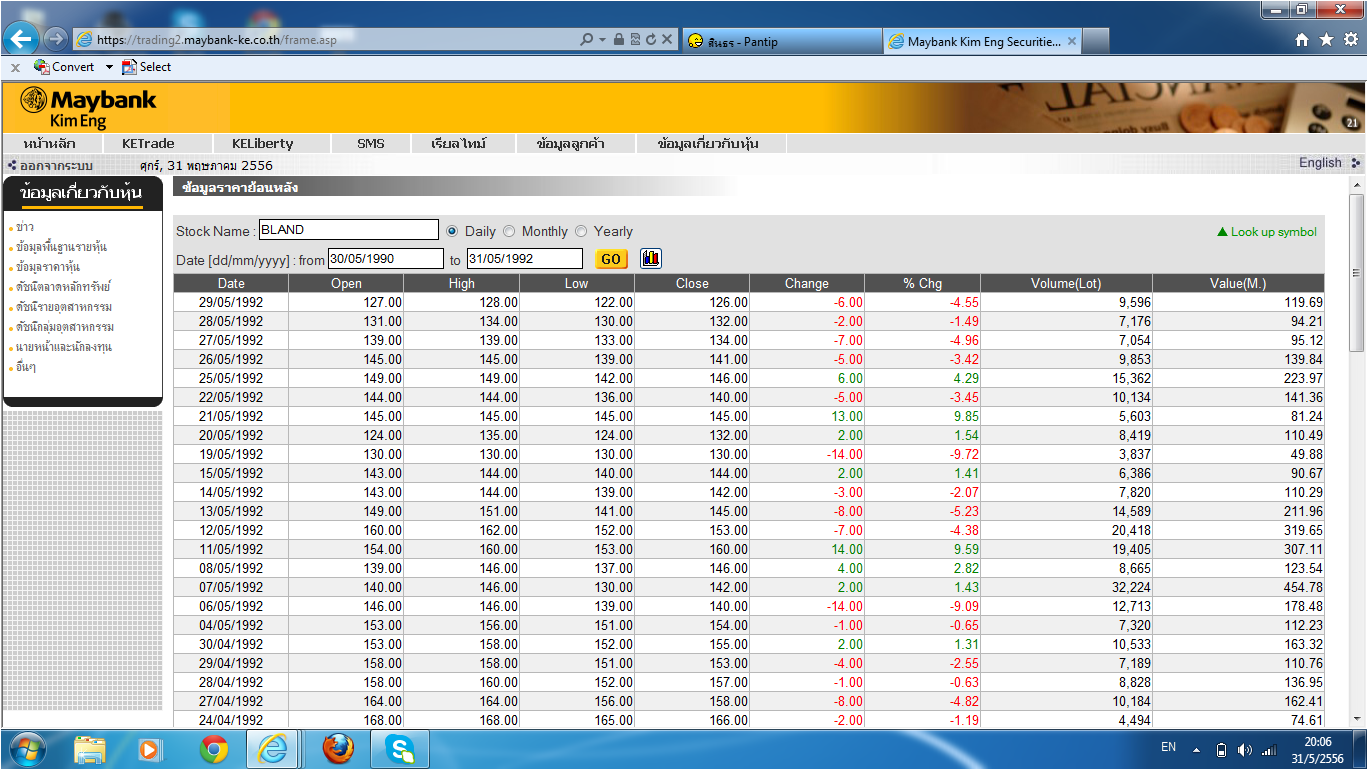Open Skype from the taskbar
Image resolution: width=1368 pixels, height=770 pixels.
401,749
